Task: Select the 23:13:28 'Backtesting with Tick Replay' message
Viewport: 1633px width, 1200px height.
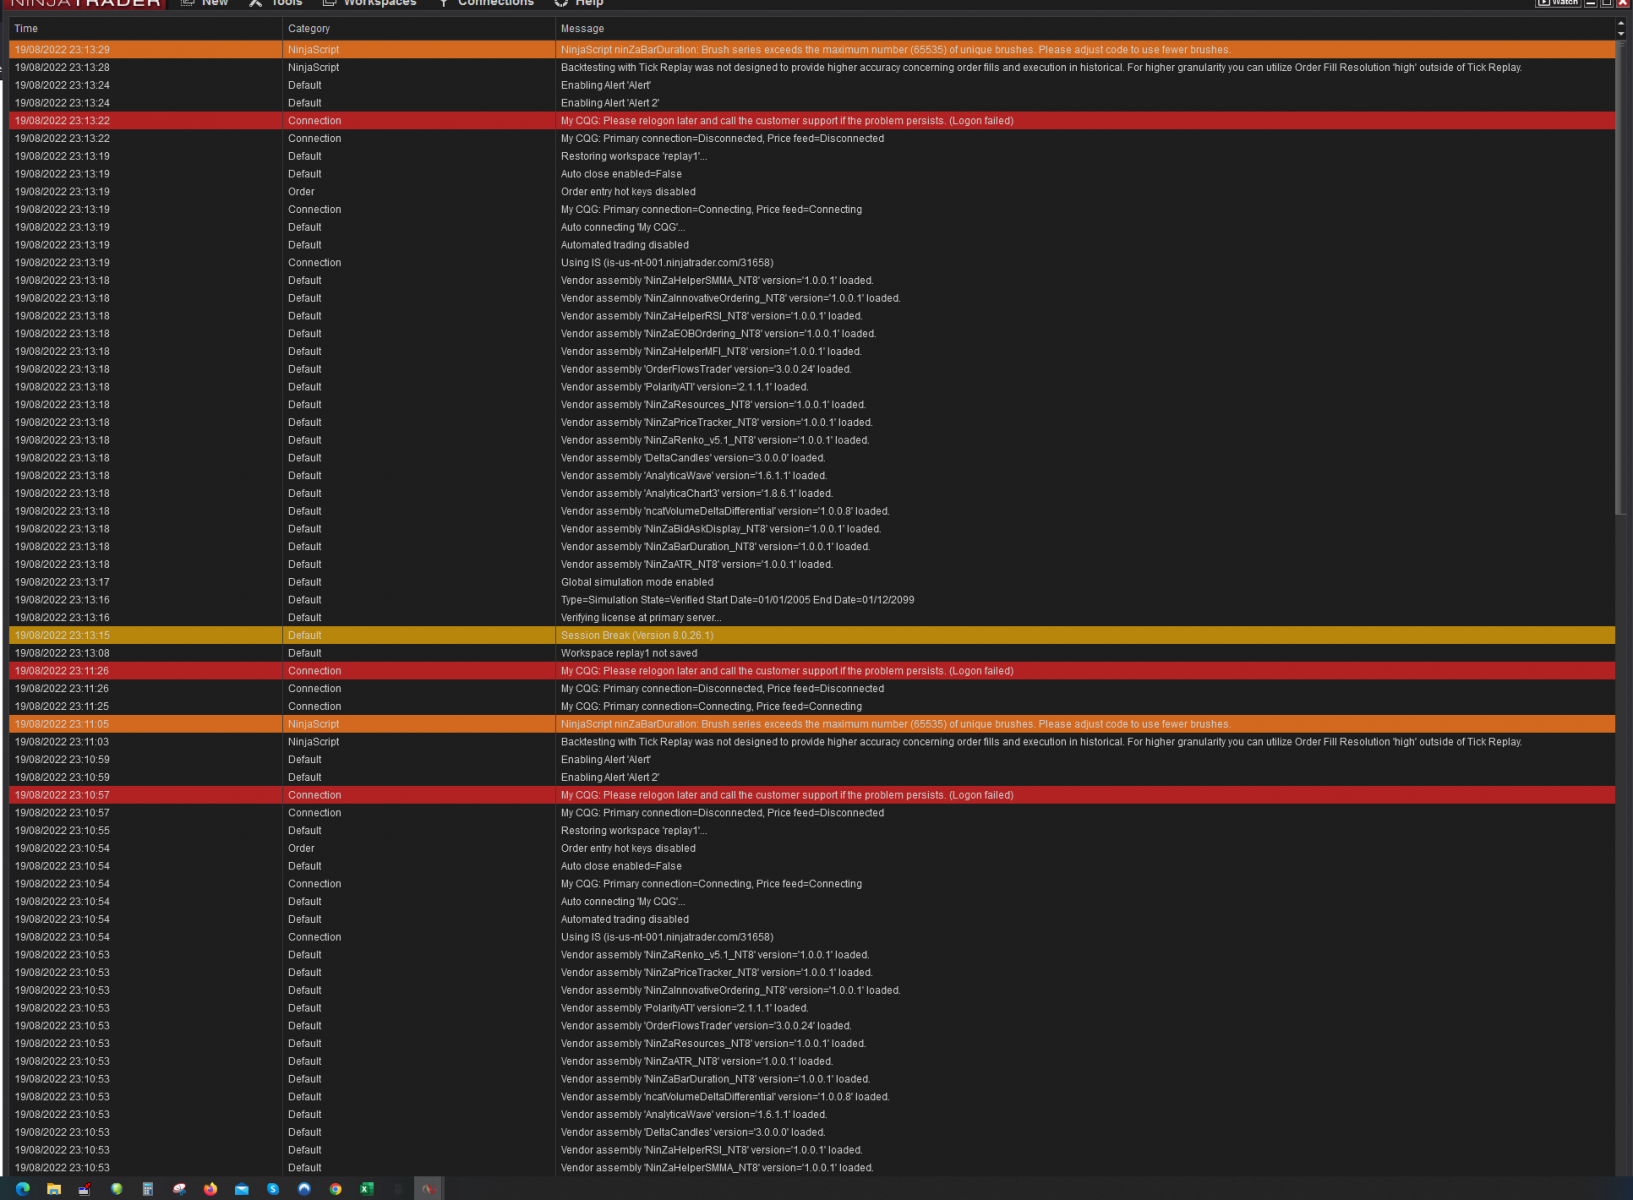Action: [1041, 68]
